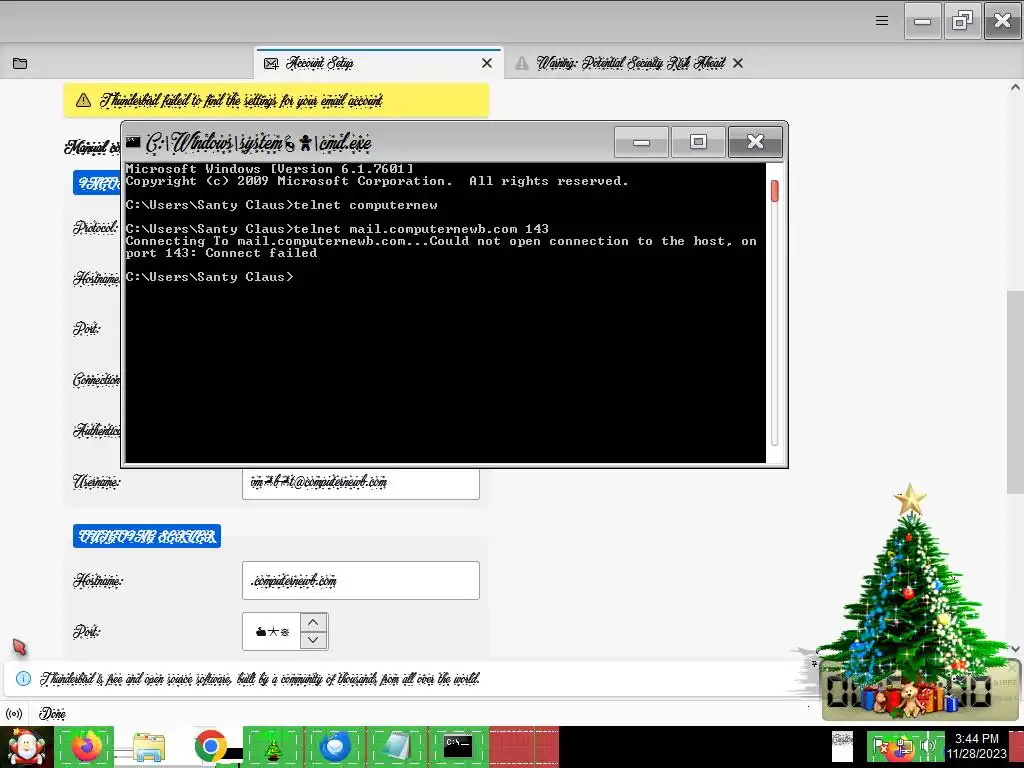Click the Outgoing Server hostname field
Screen dimensions: 1024x768
(x=360, y=581)
